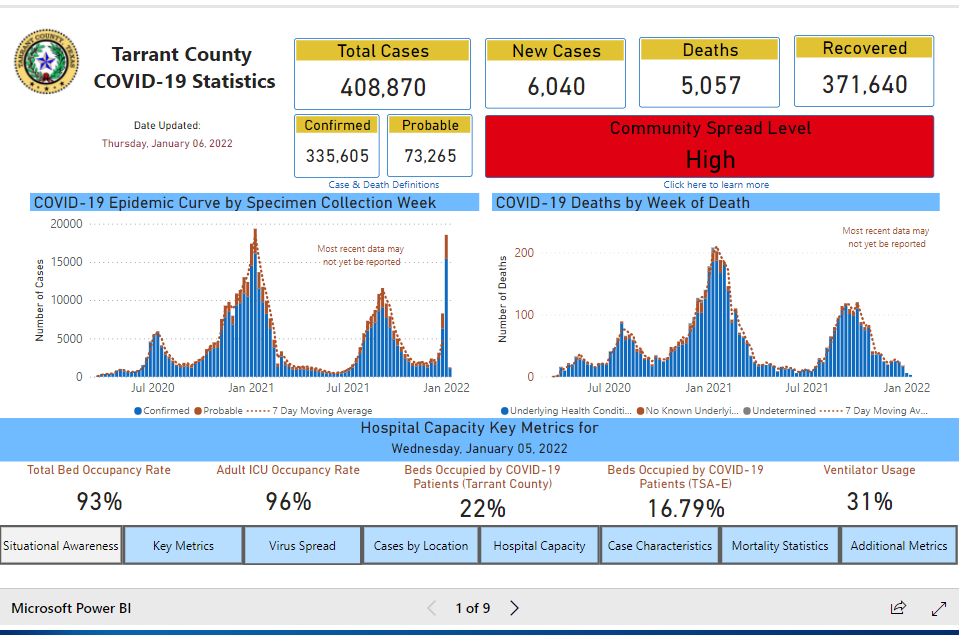
Task: Click the 1 of 9 page indicator
Action: (x=473, y=608)
